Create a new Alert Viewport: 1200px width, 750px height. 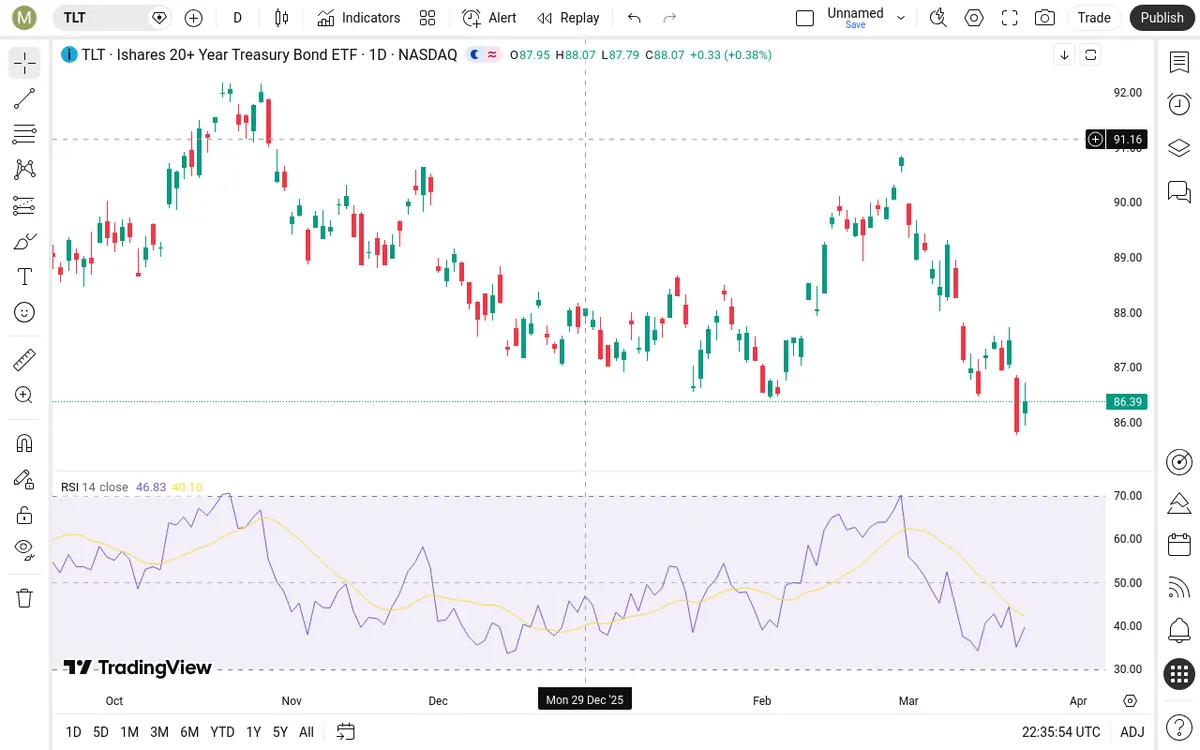coord(489,18)
